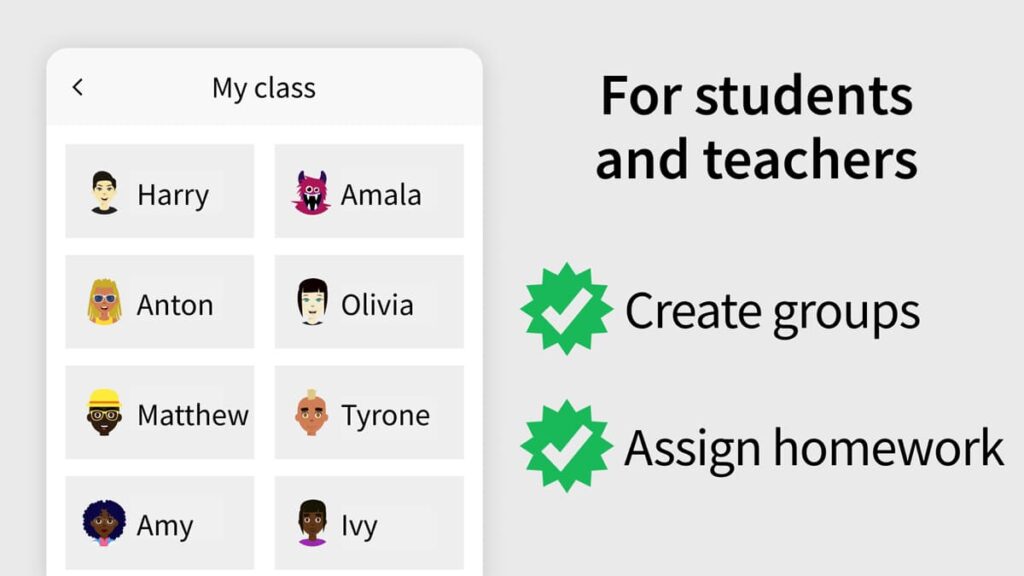The image size is (1024, 576).
Task: Click Anton's avatar with sunglasses
Action: point(104,302)
